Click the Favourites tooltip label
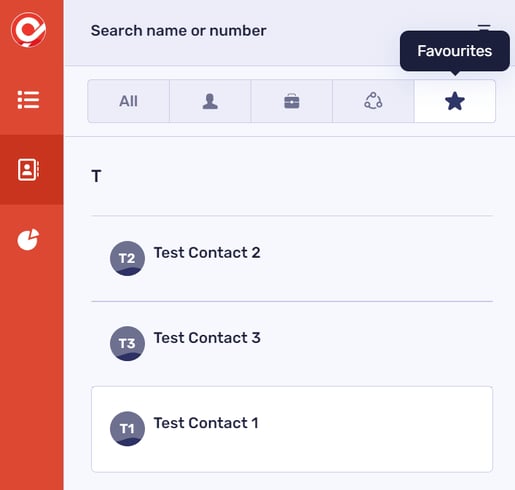 (455, 51)
